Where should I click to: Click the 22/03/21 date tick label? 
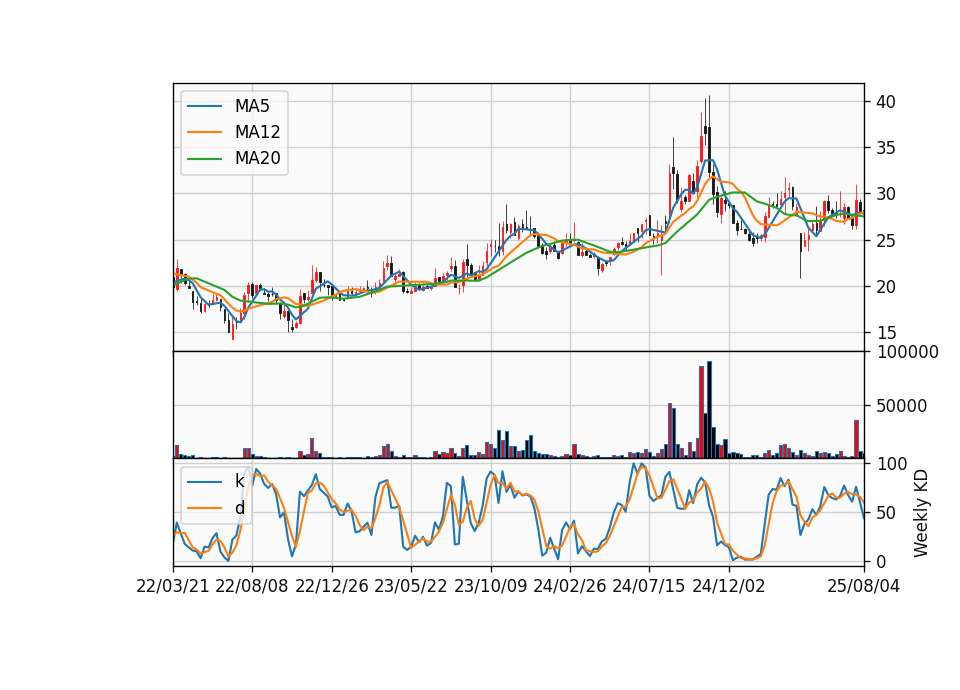pos(173,586)
